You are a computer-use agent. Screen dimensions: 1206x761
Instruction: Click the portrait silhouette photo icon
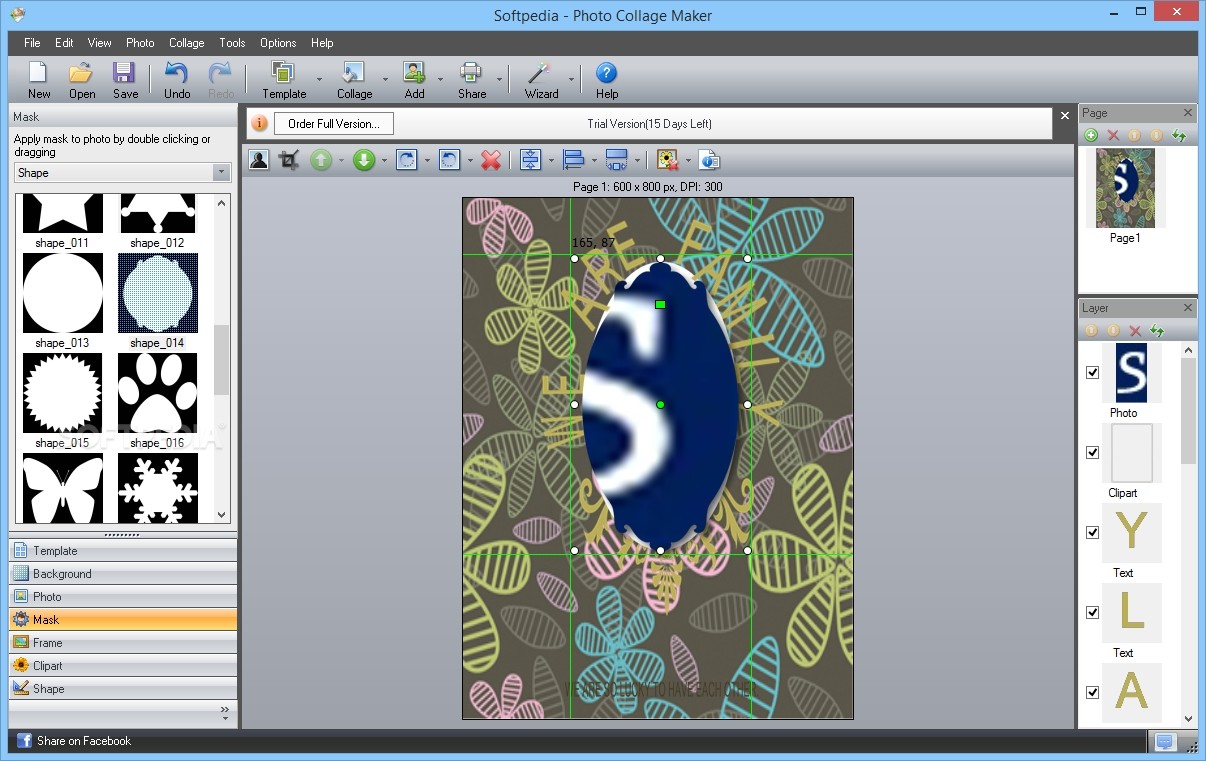pos(259,160)
